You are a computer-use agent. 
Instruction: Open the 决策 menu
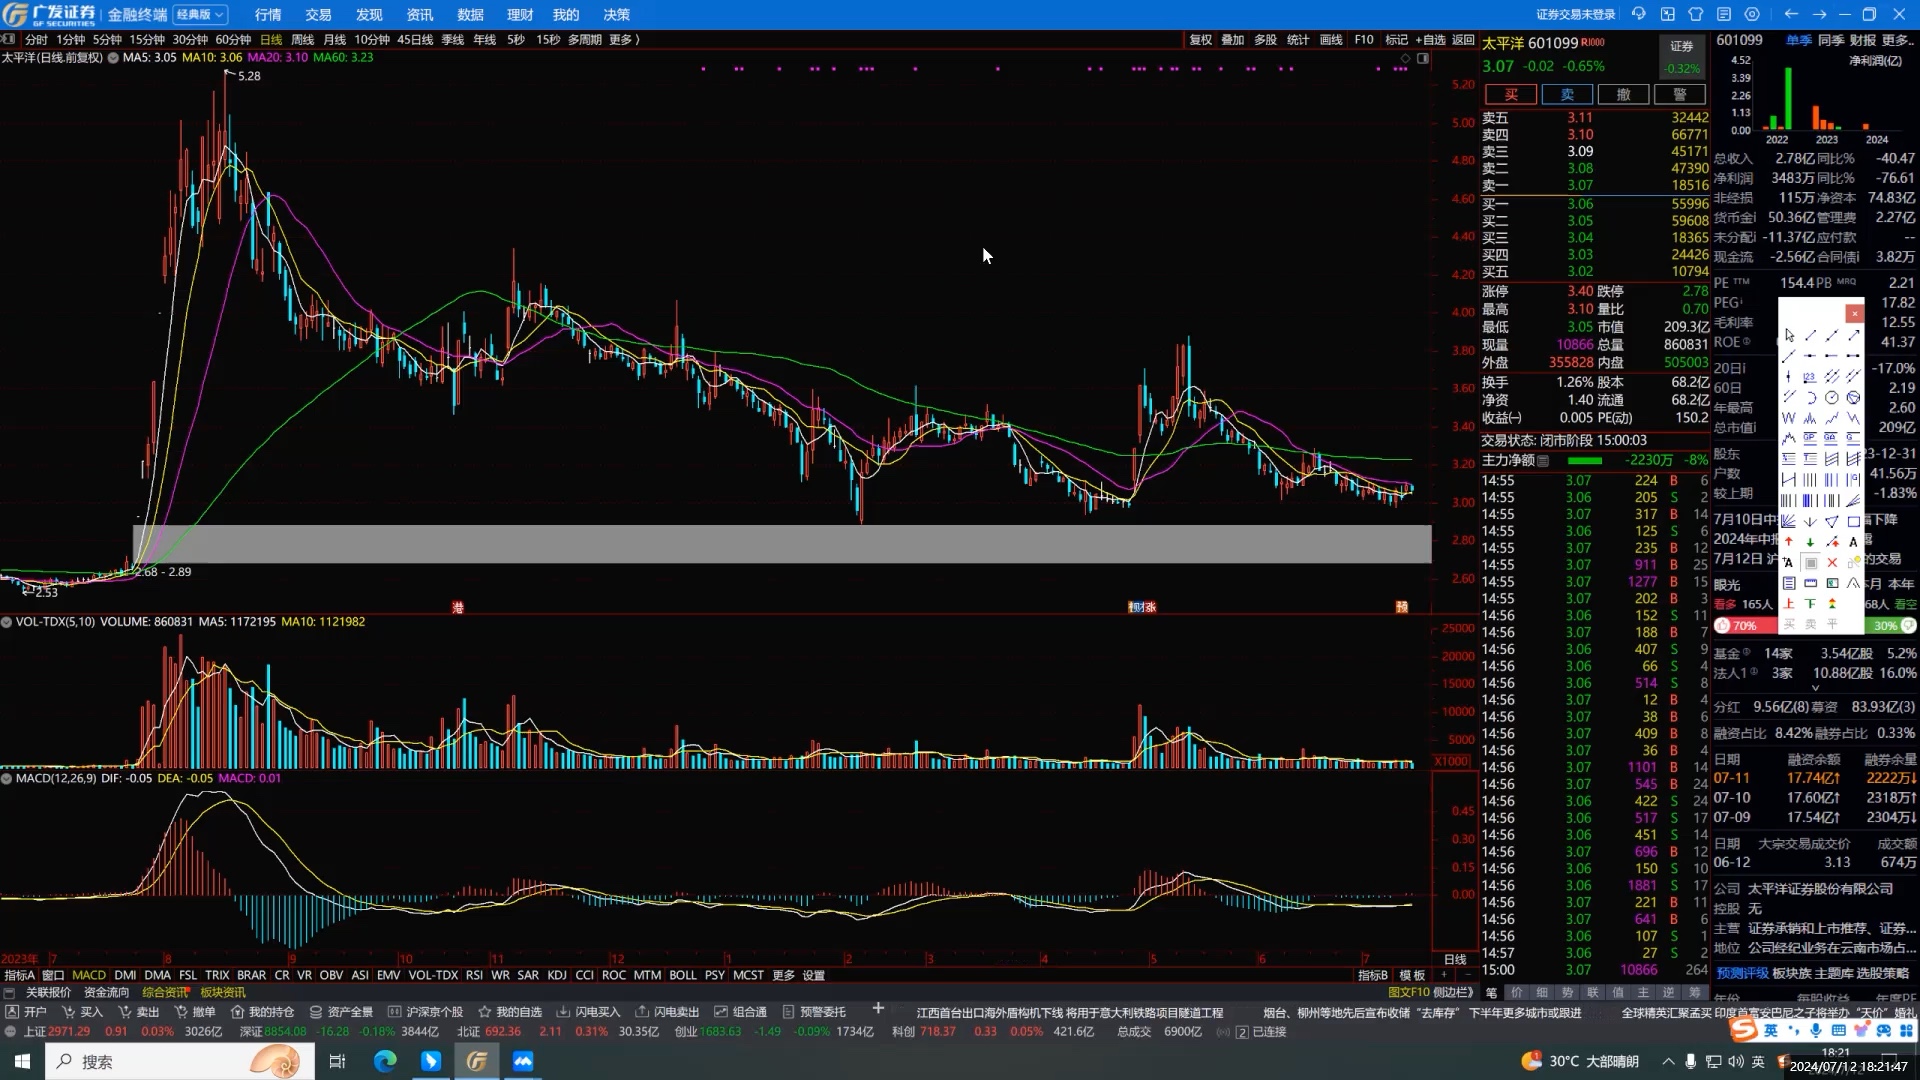[617, 14]
